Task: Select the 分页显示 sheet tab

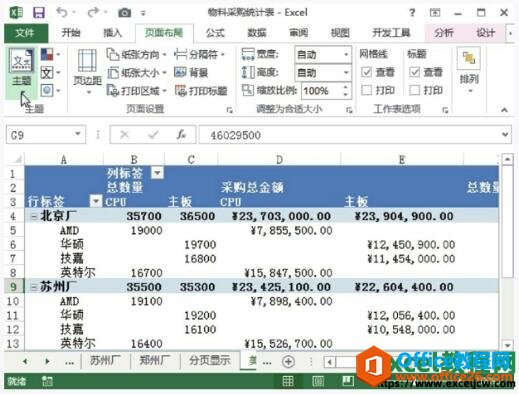Action: coord(210,360)
